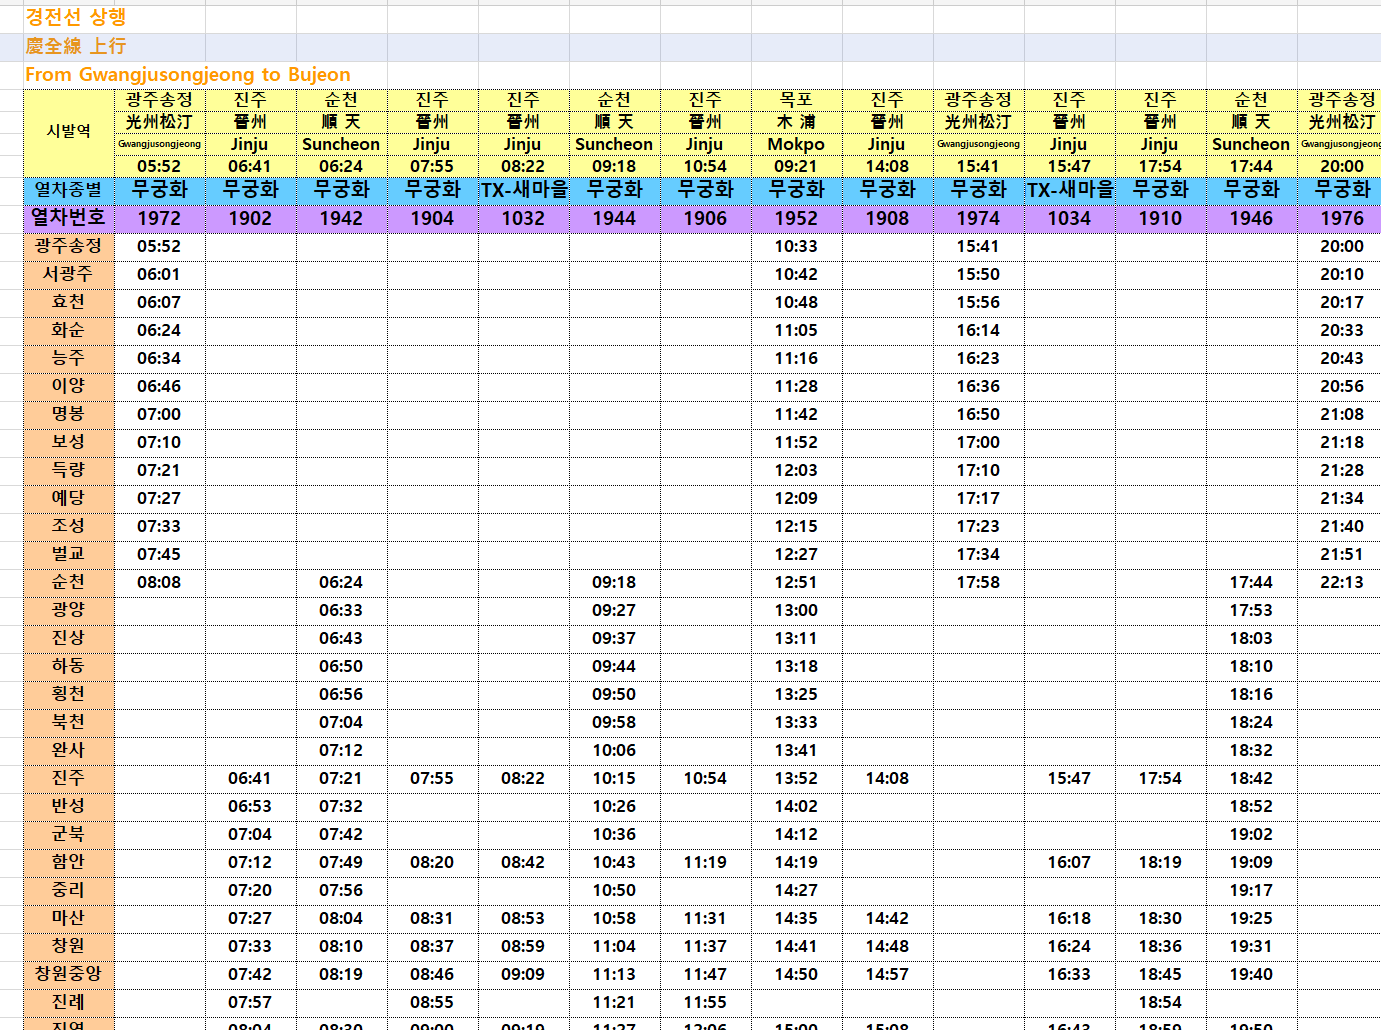Click the 서광주 station label
Viewport: 1381px width, 1030px height.
coord(69,274)
